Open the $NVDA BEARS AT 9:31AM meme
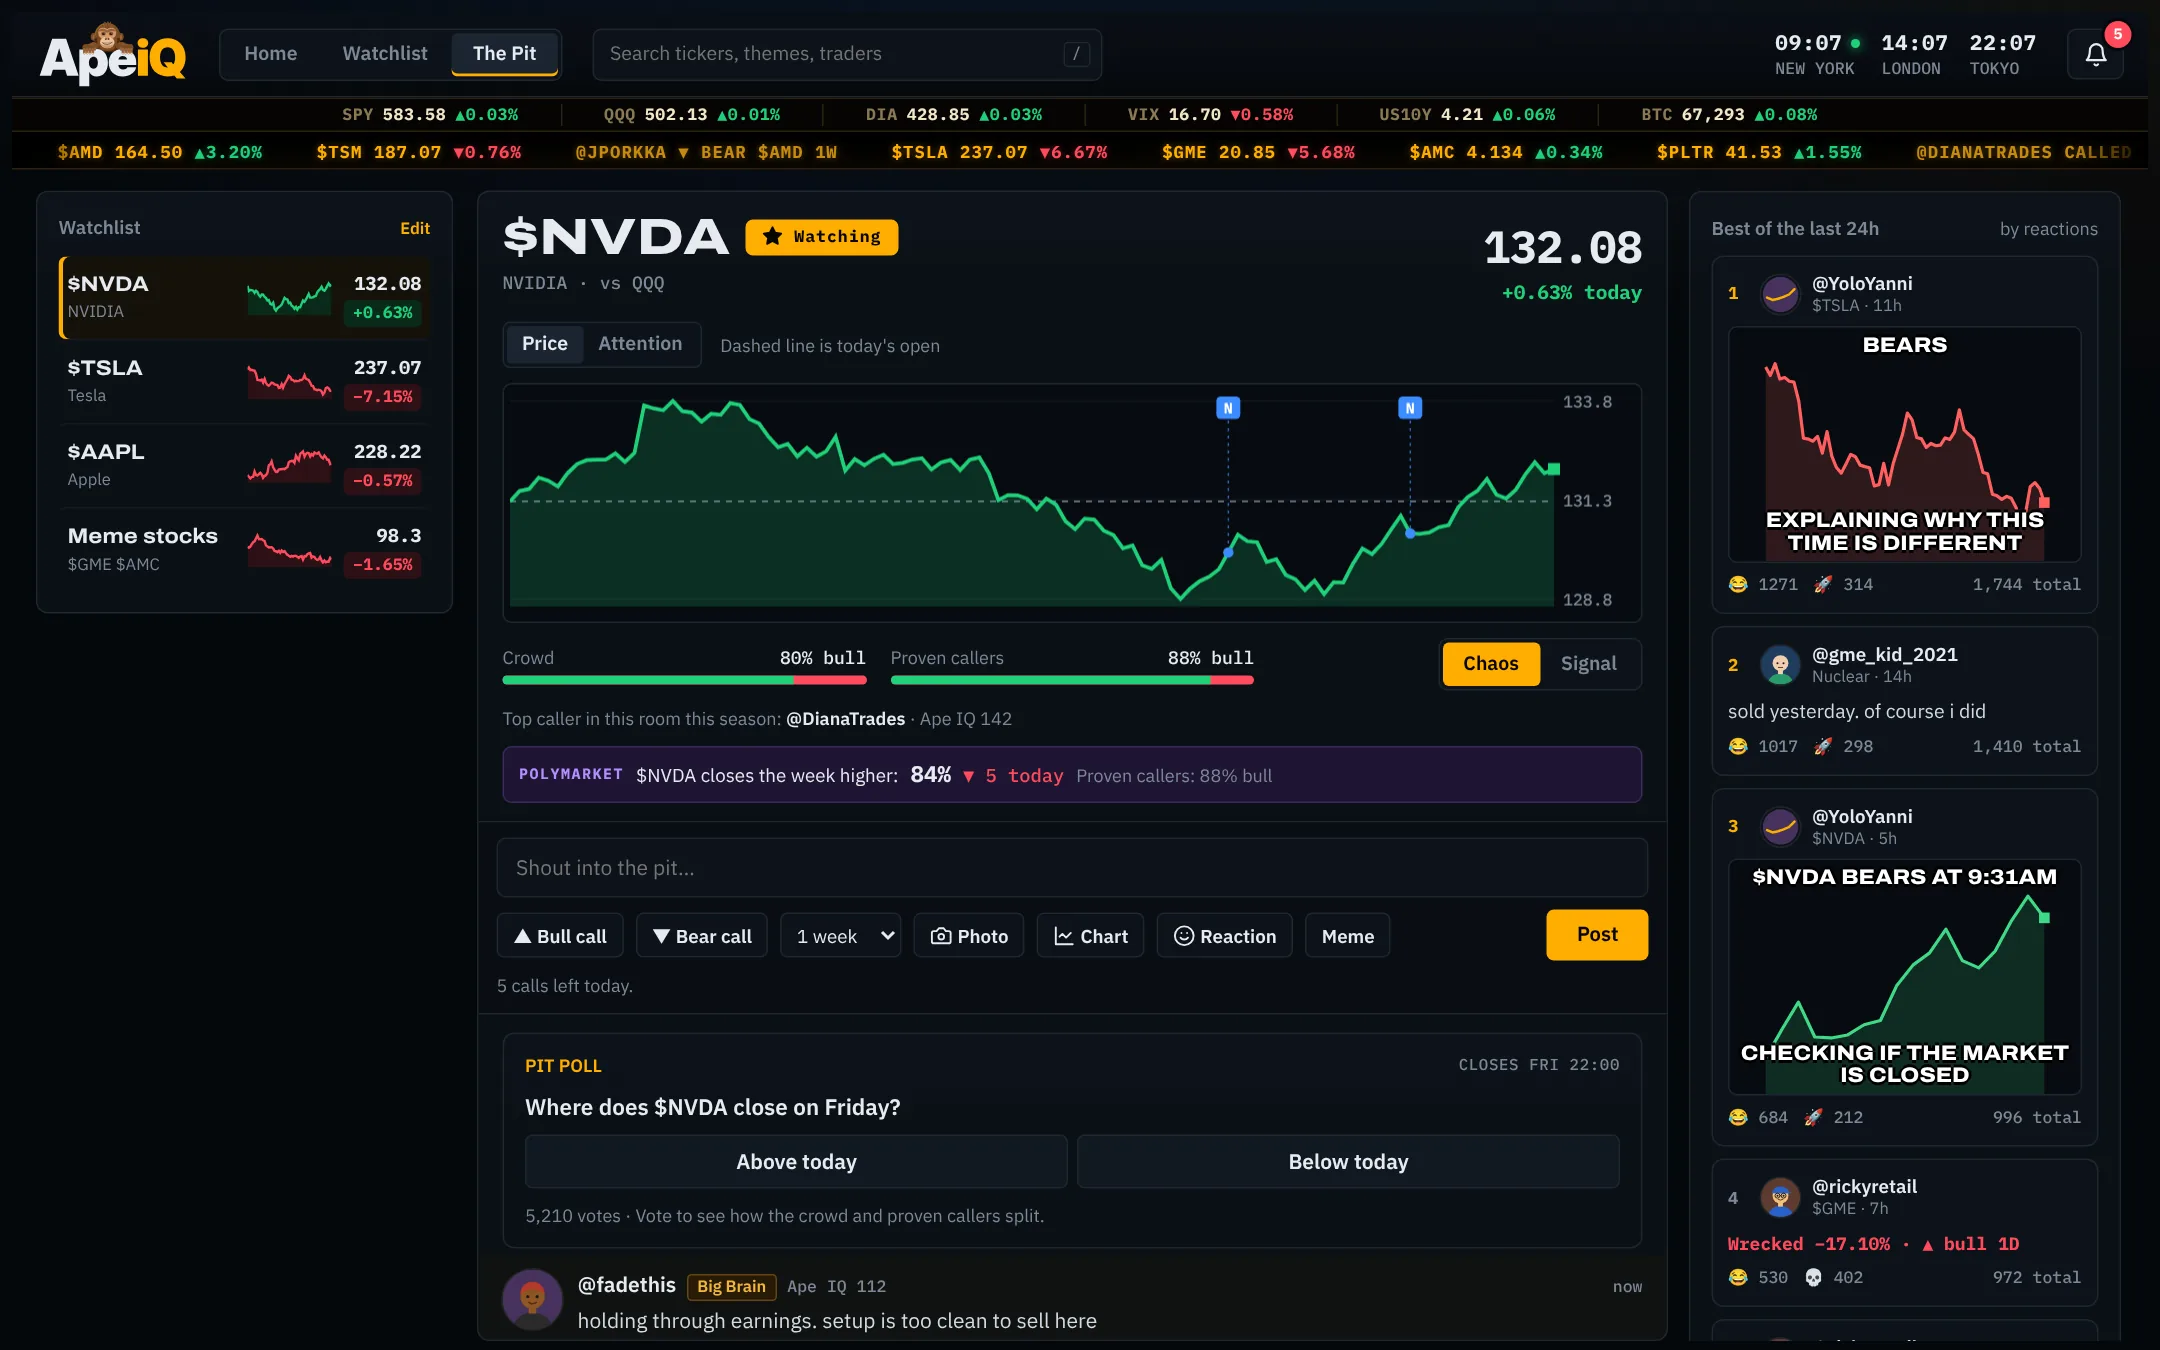This screenshot has width=2160, height=1350. coord(1904,977)
